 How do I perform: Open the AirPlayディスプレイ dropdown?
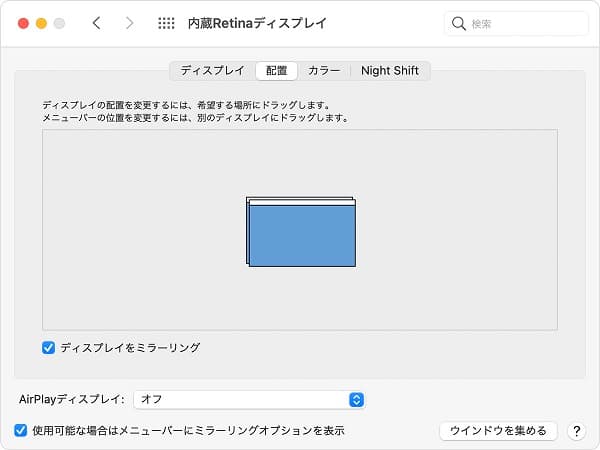coord(249,399)
